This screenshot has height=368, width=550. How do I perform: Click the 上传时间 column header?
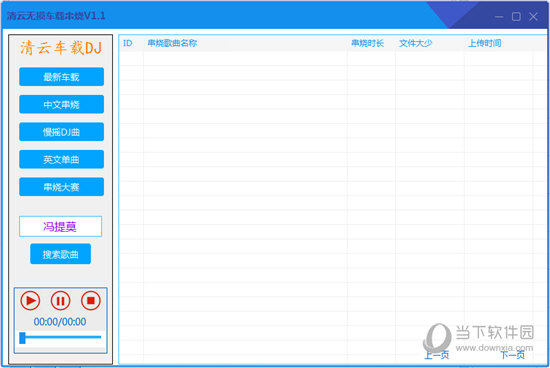pyautogui.click(x=484, y=43)
